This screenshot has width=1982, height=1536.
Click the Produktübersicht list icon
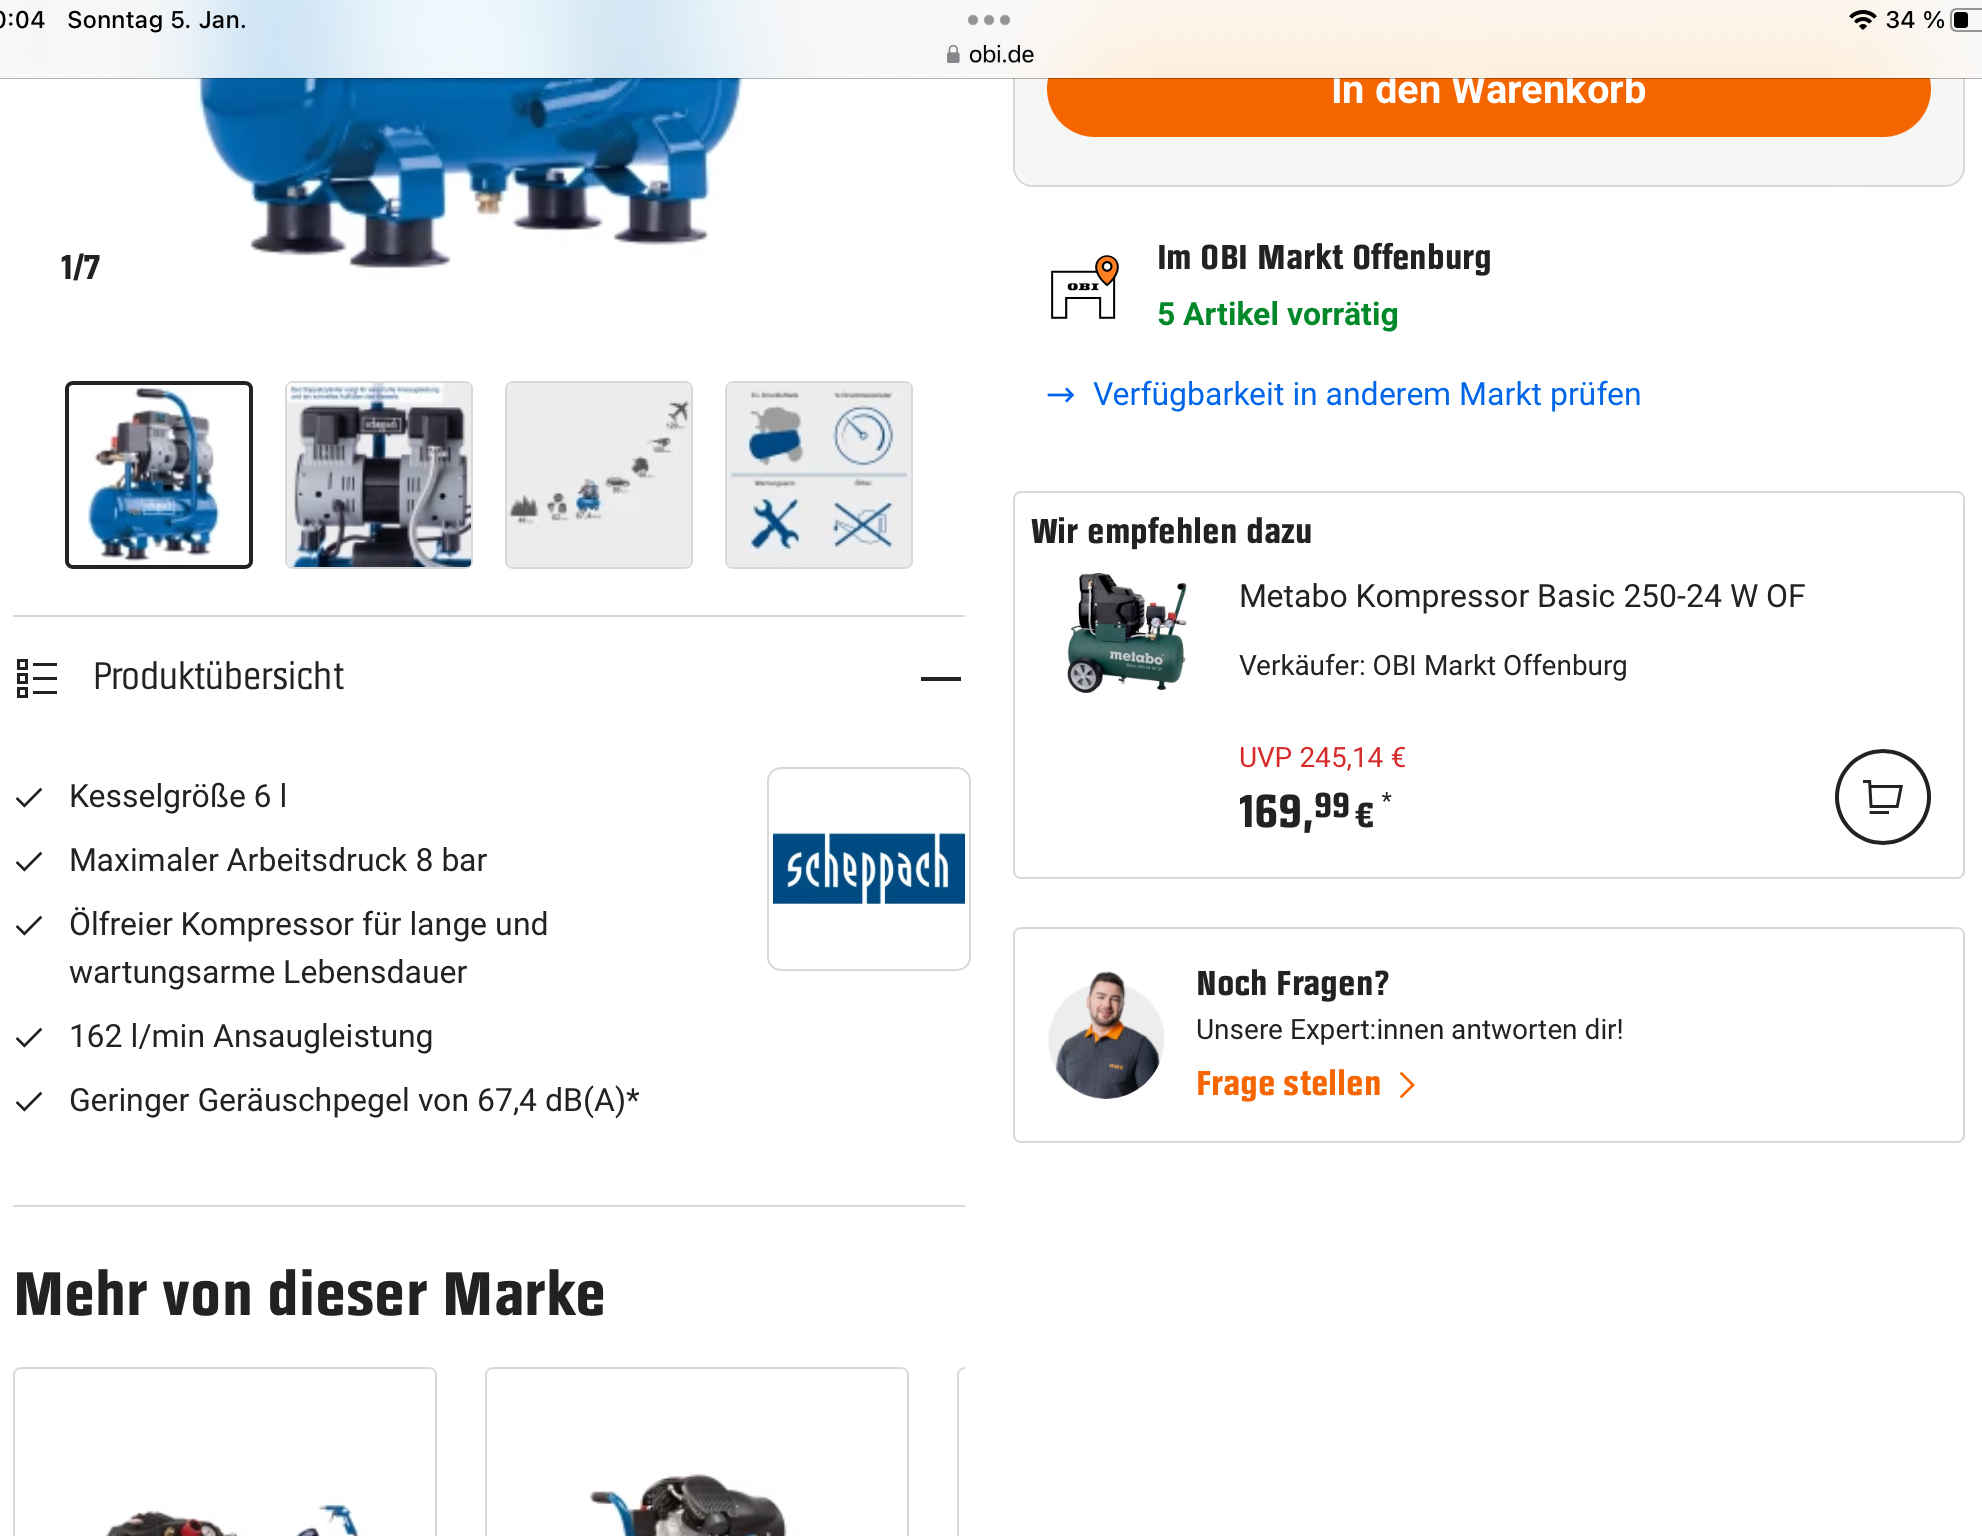(37, 678)
